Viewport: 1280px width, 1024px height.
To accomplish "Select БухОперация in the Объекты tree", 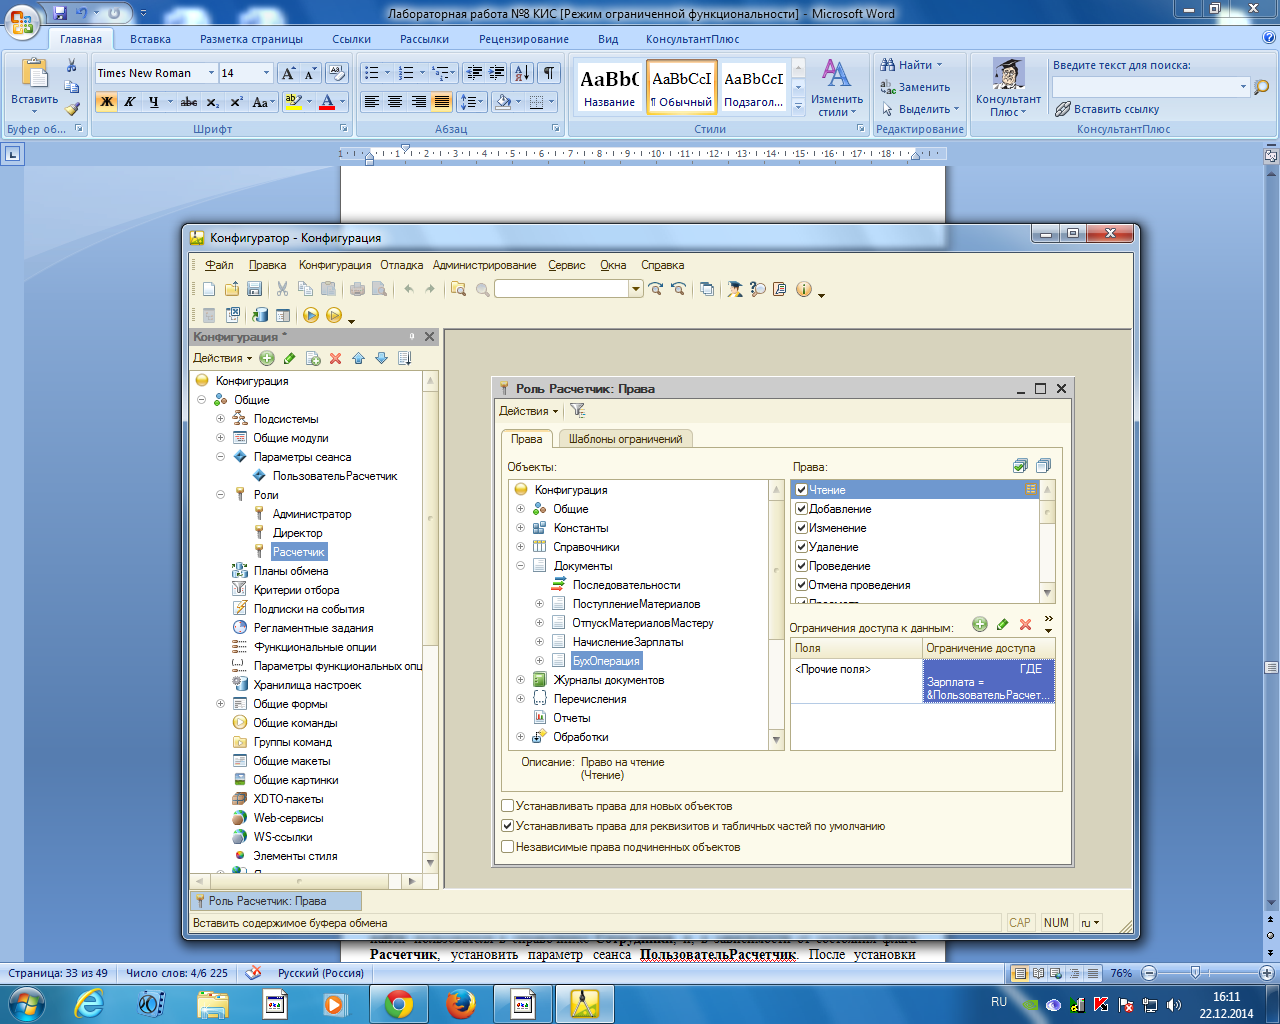I will pyautogui.click(x=606, y=661).
